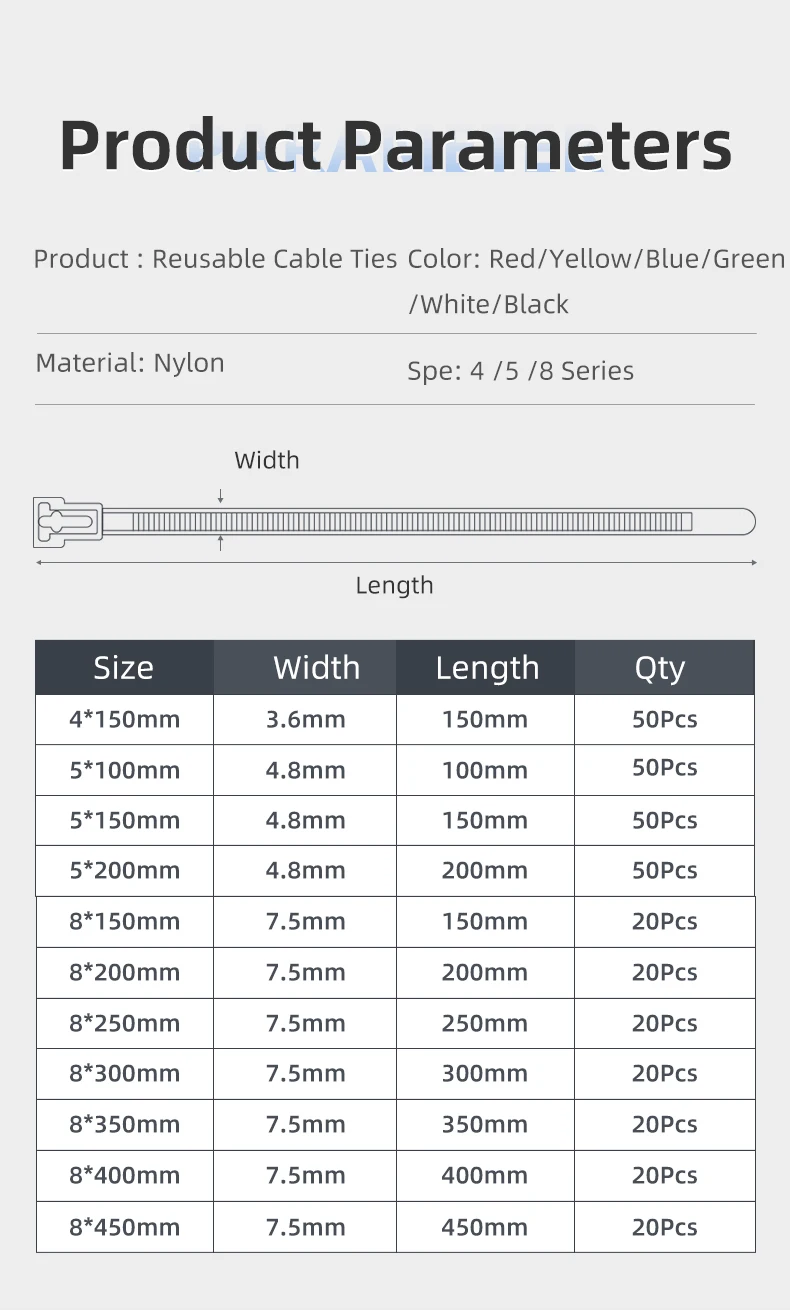790x1314 pixels.
Task: Click the 5*200mm size cell
Action: click(124, 871)
